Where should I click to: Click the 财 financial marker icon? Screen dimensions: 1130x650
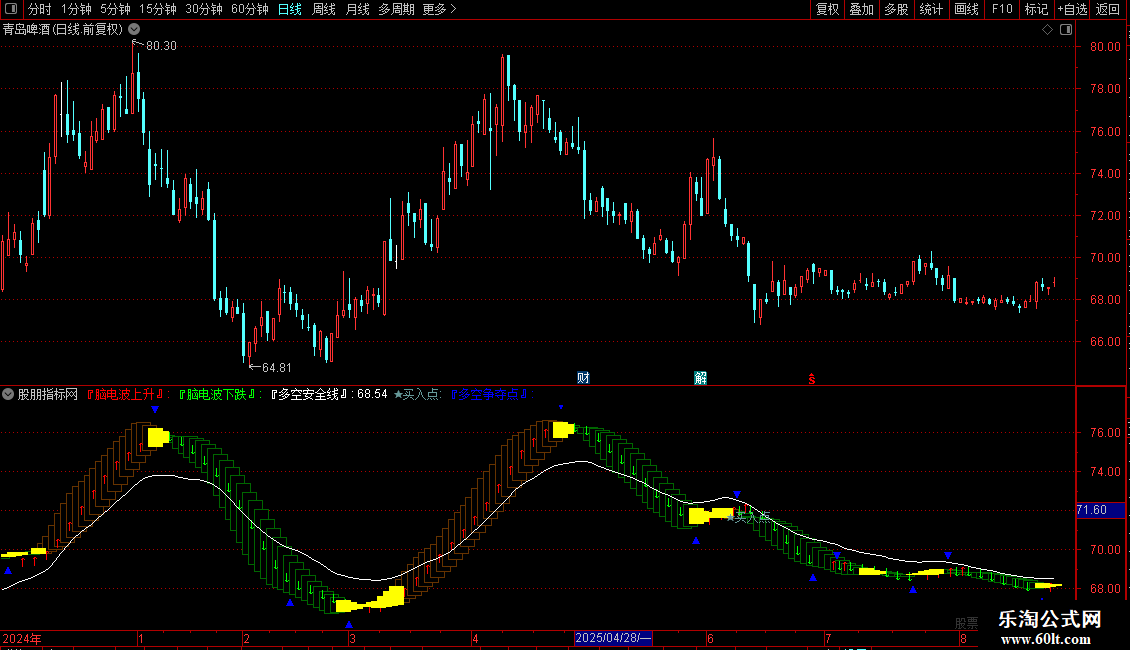point(583,378)
